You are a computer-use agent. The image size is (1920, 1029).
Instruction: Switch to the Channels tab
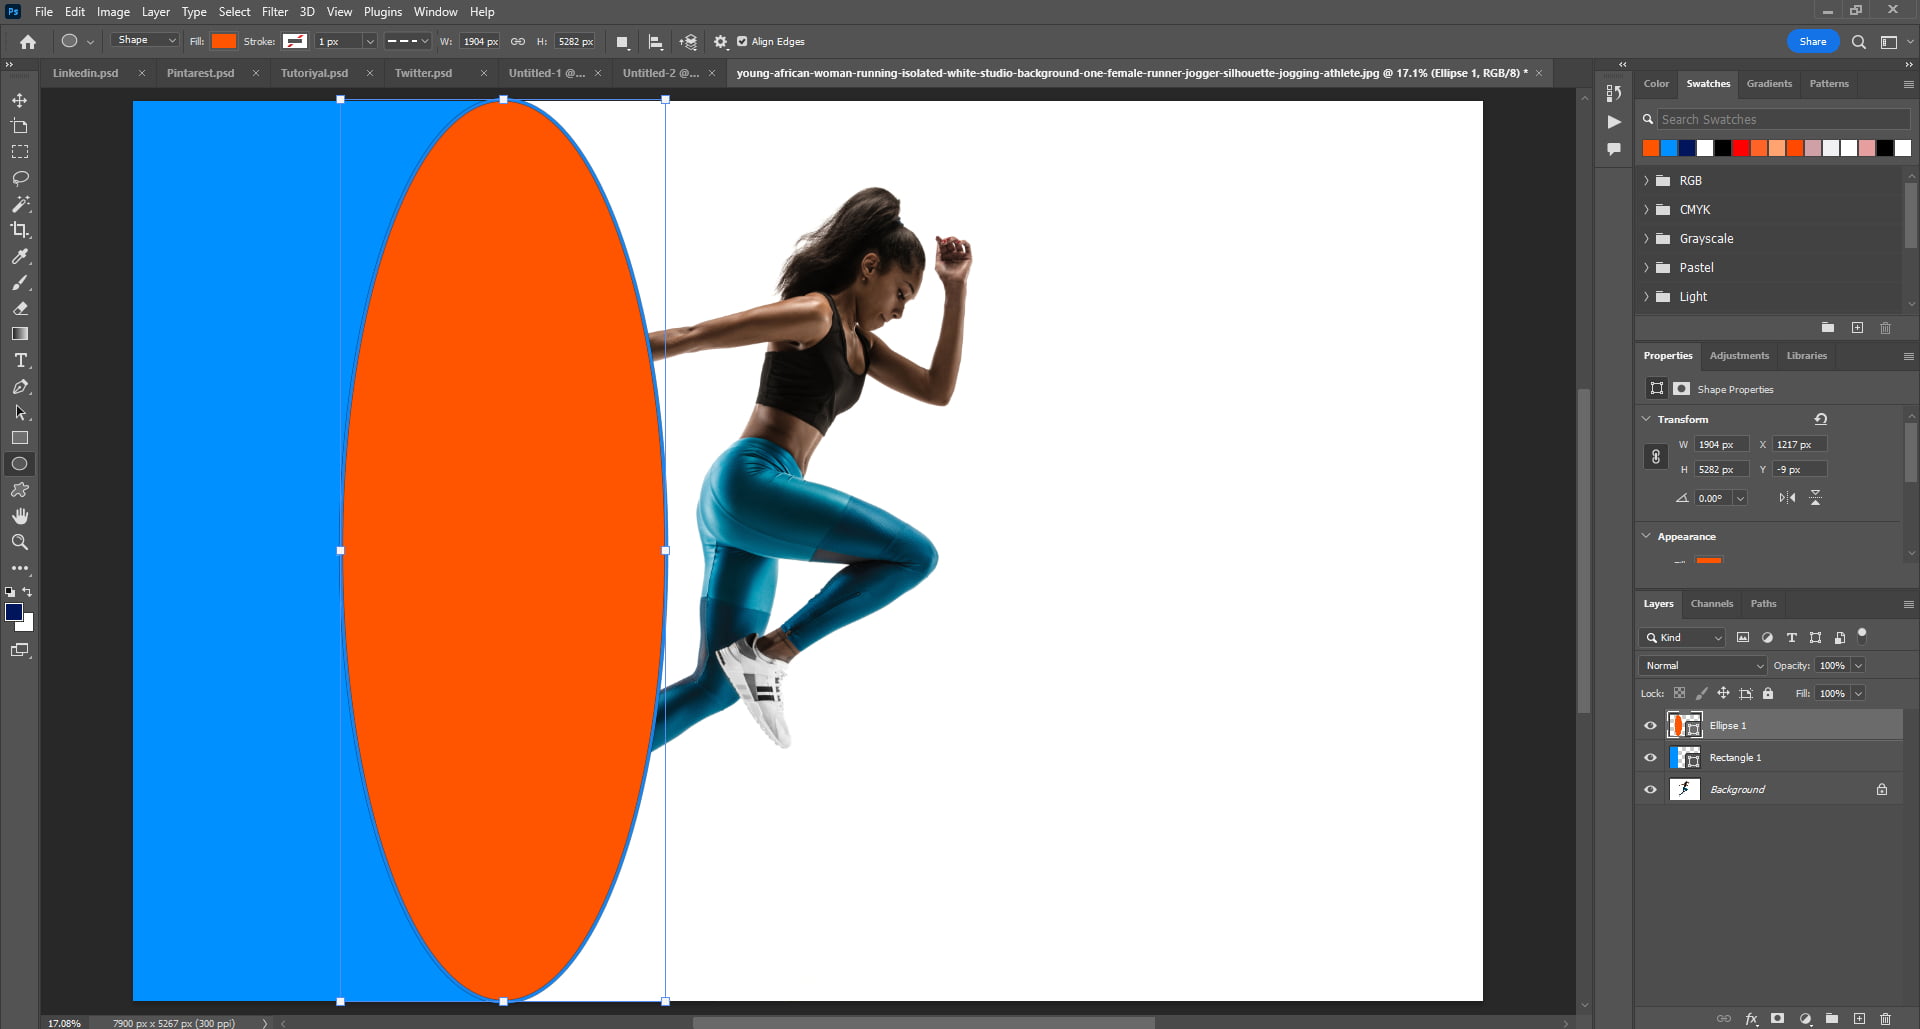point(1712,604)
